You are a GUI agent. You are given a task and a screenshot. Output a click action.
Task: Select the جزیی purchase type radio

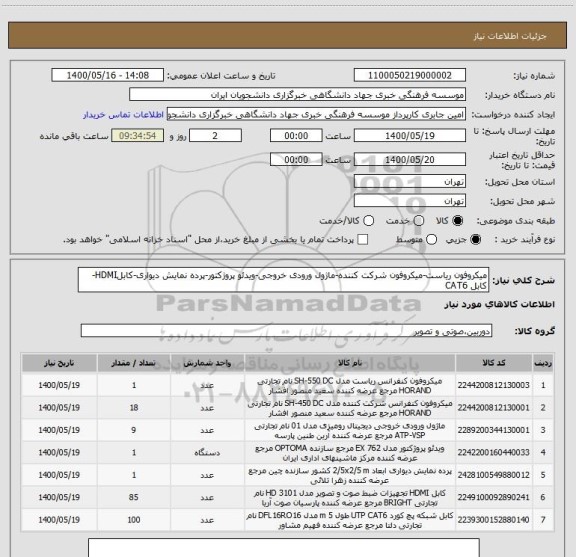476,240
